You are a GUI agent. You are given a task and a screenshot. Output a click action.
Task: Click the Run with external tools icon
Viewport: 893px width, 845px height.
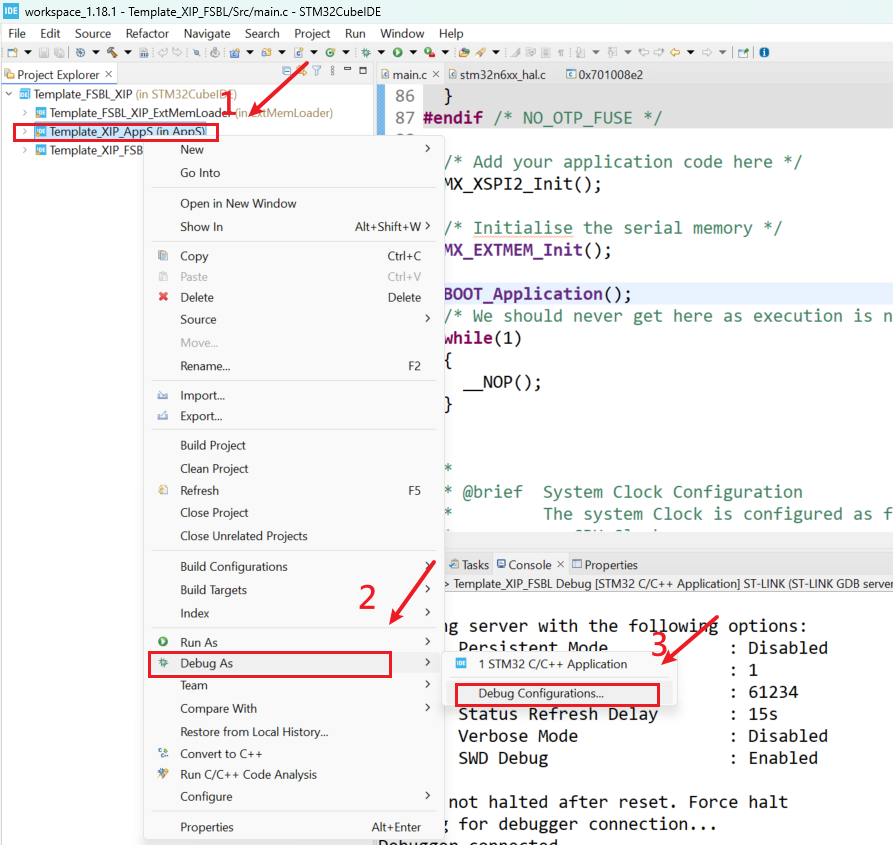429,52
